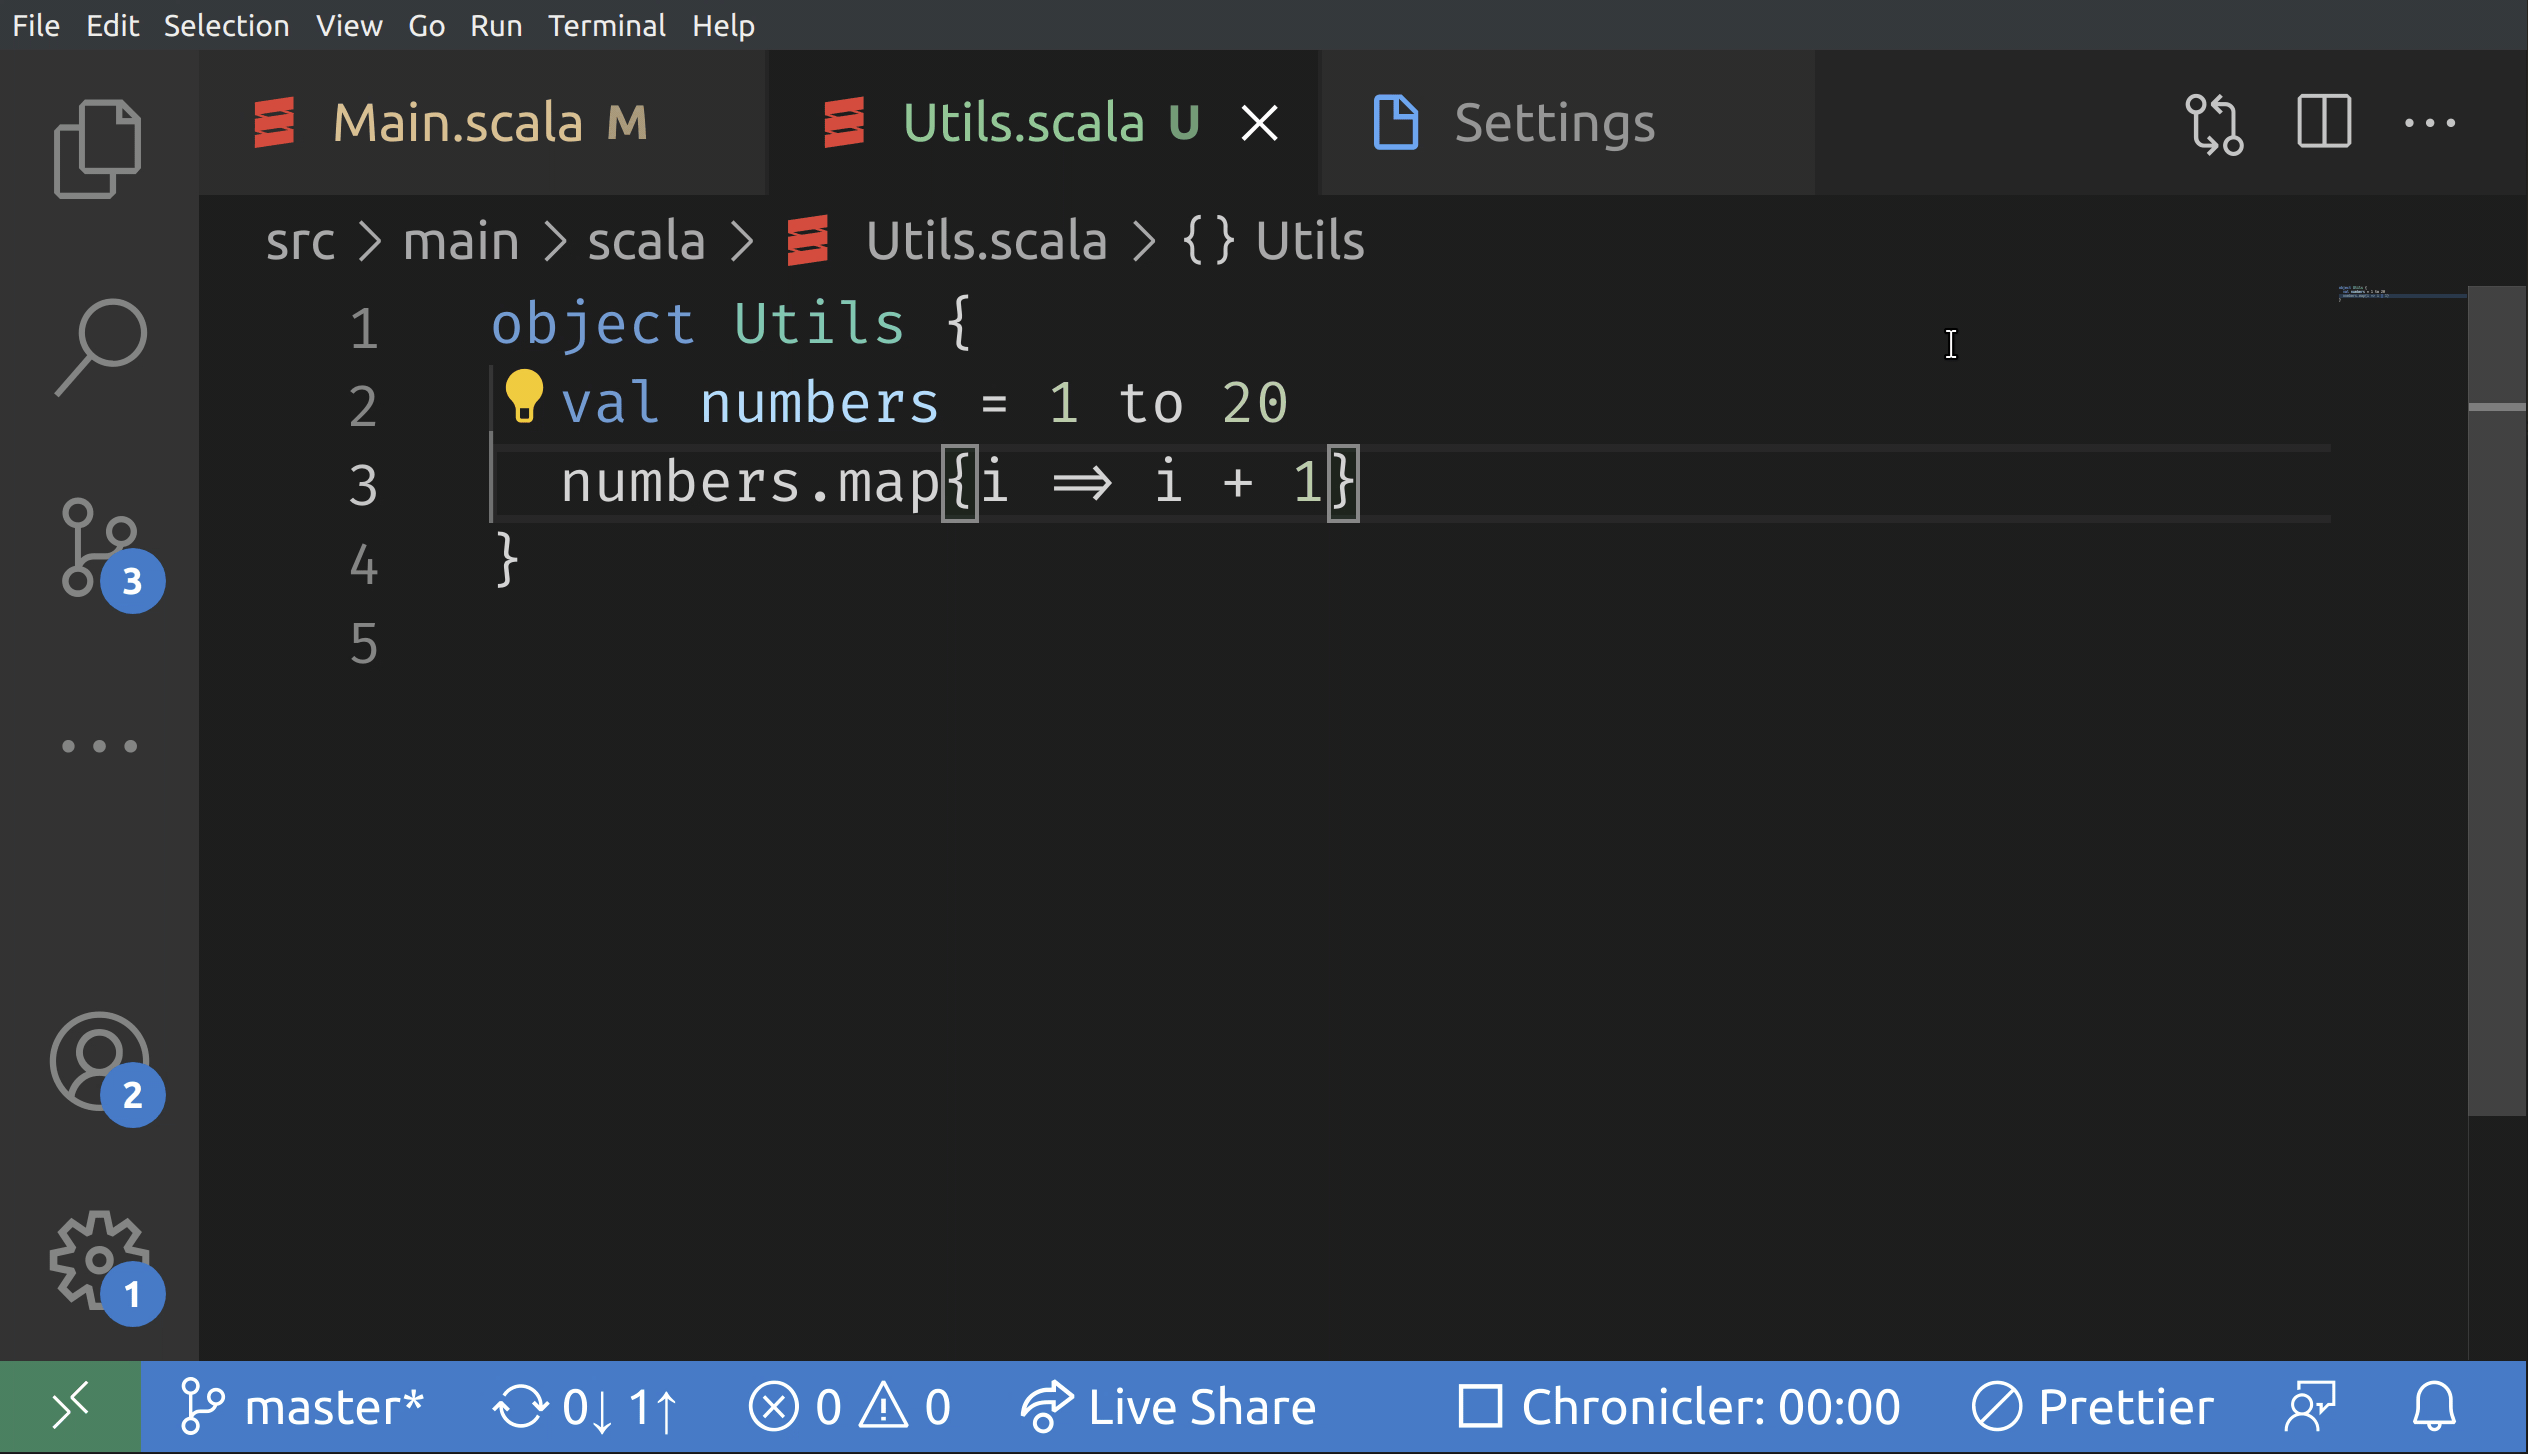Open the Terminal menu
Image resolution: width=2528 pixels, height=1454 pixels.
606,25
